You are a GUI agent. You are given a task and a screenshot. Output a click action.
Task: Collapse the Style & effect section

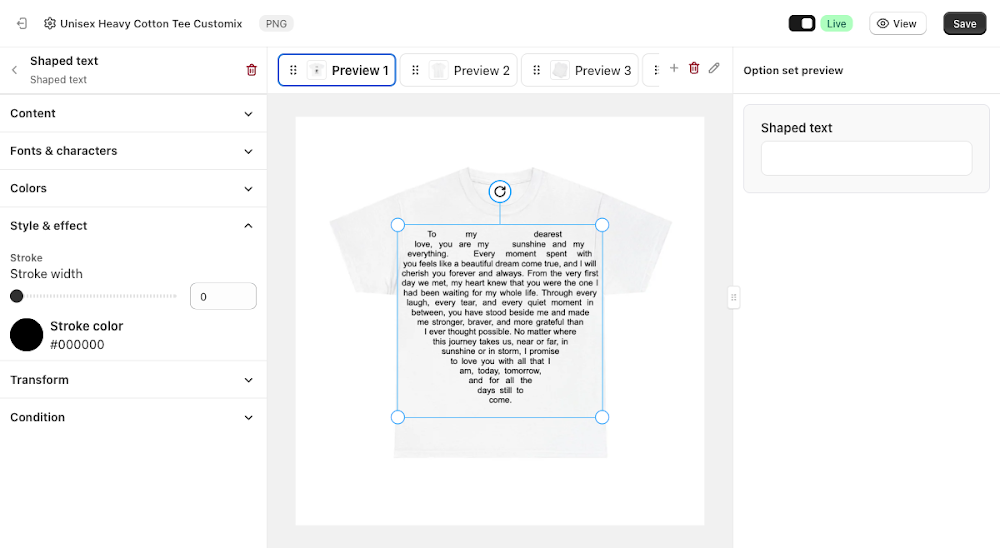[x=133, y=226]
